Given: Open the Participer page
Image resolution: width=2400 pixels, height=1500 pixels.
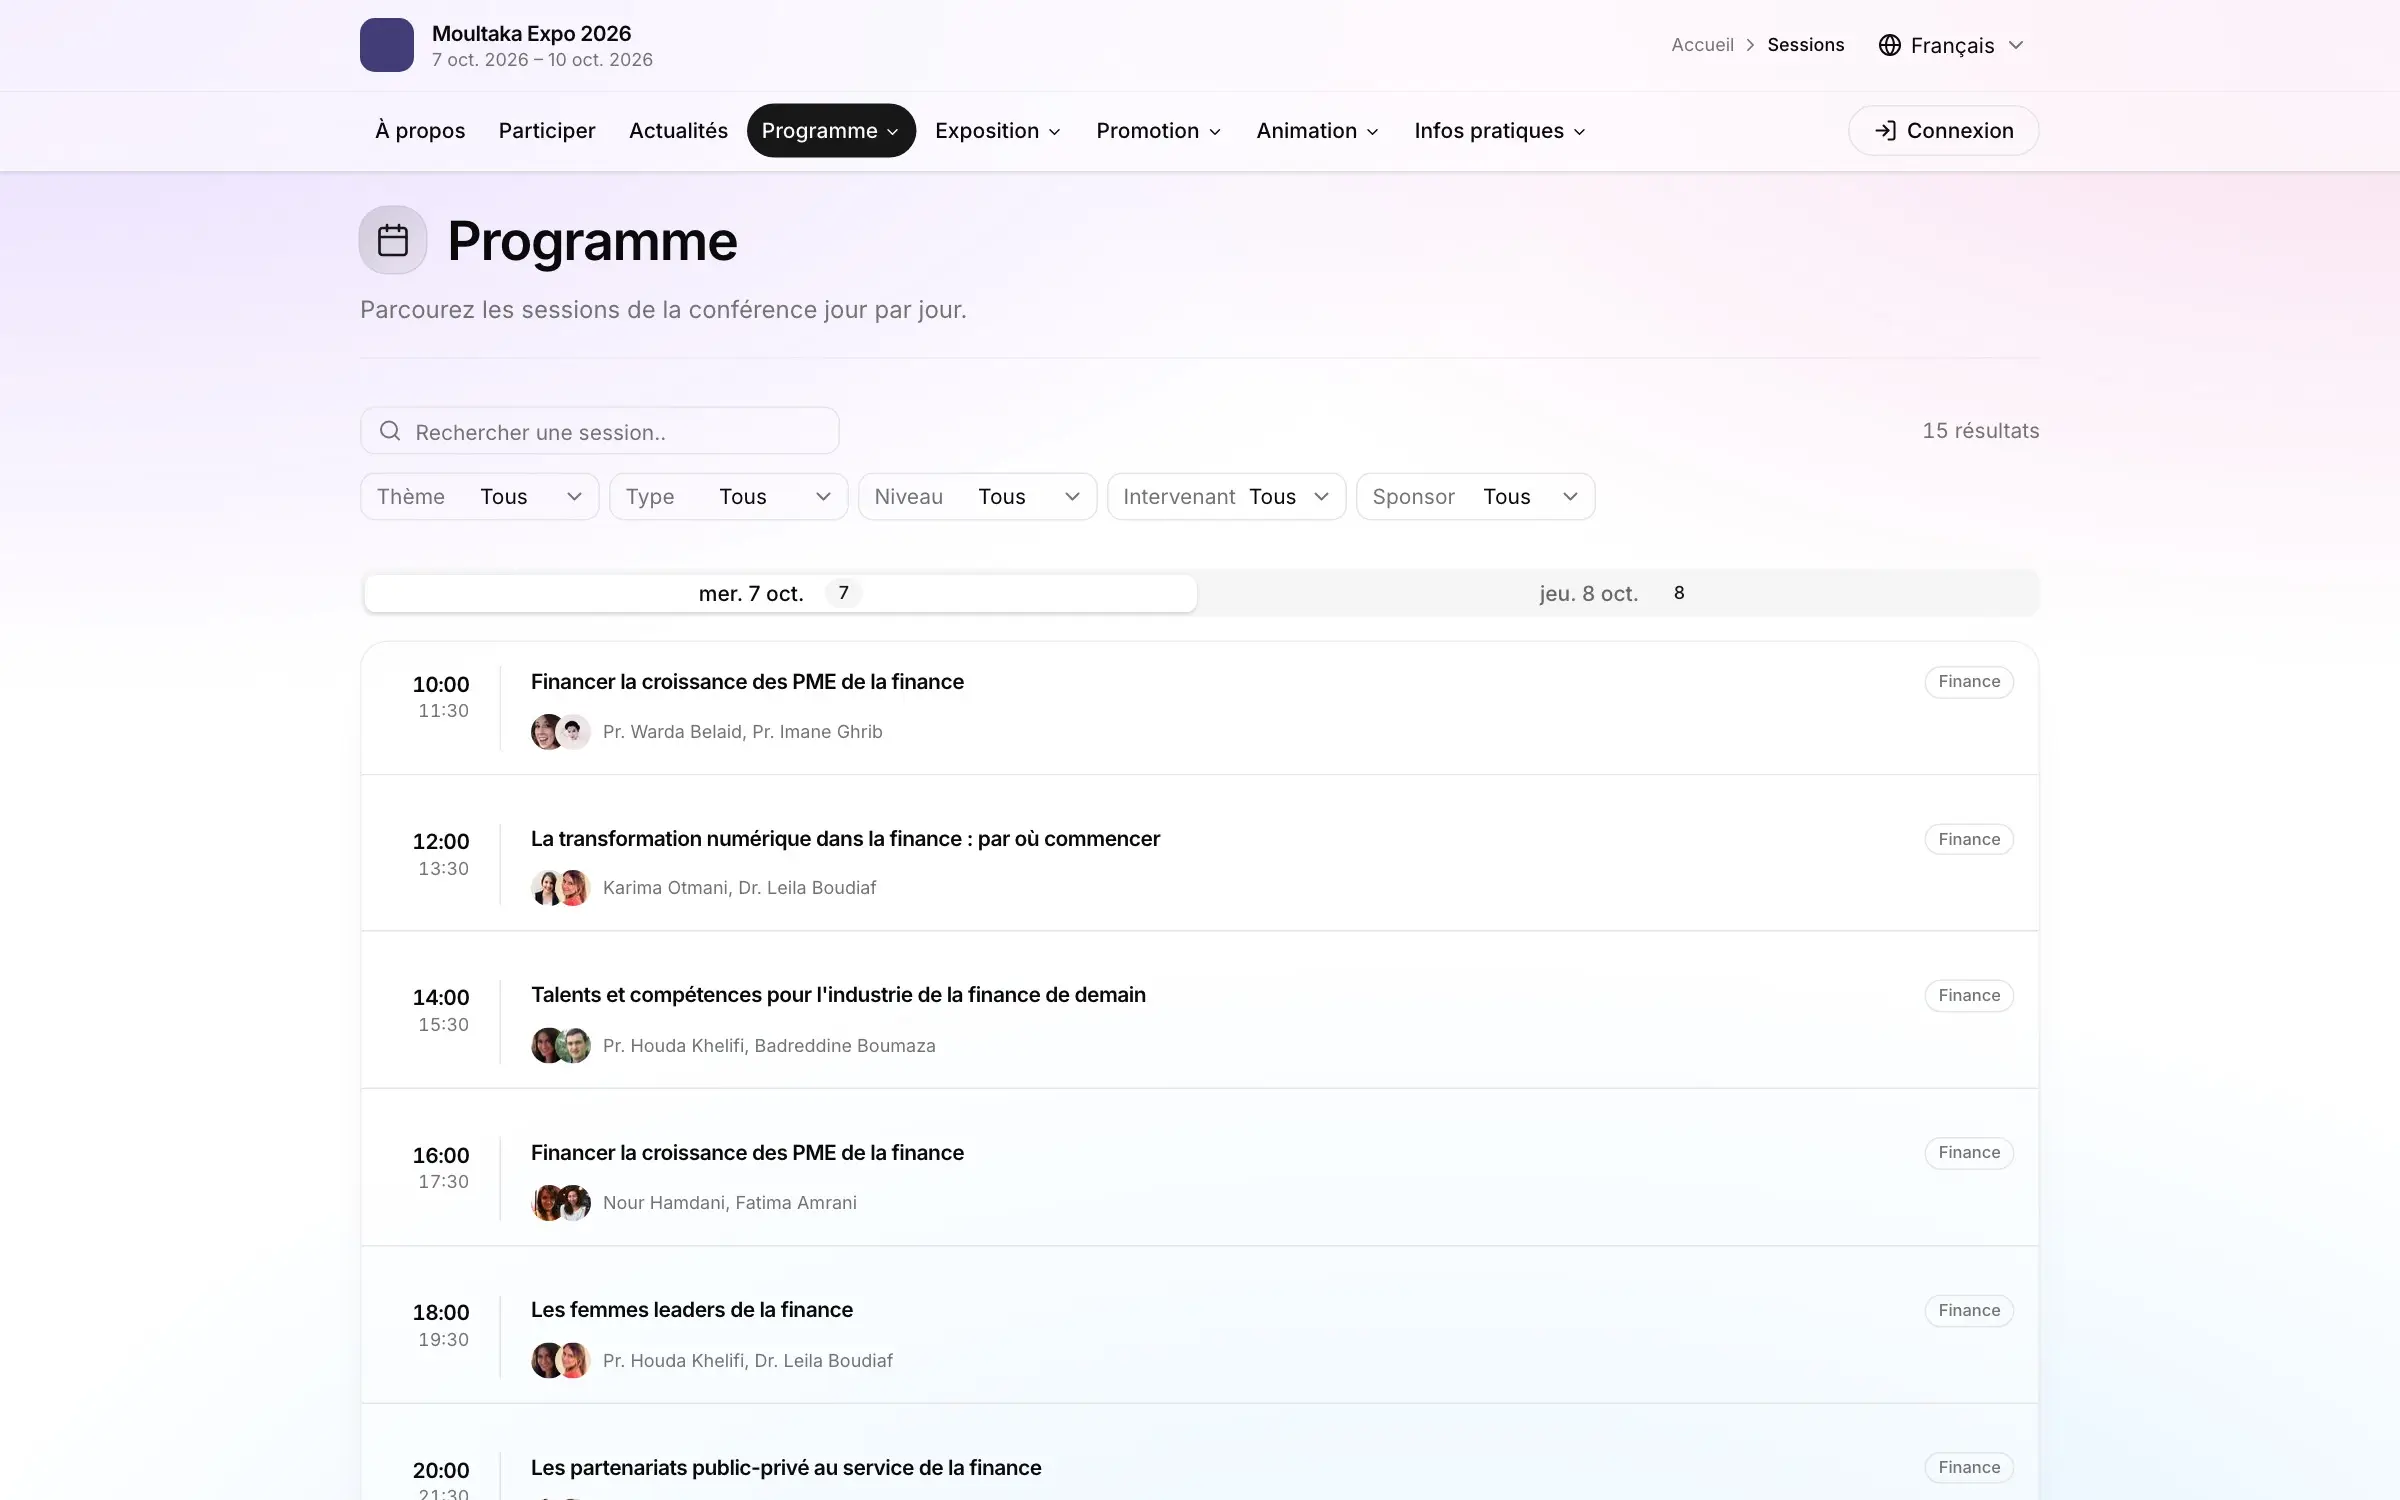Looking at the screenshot, I should click(x=547, y=131).
